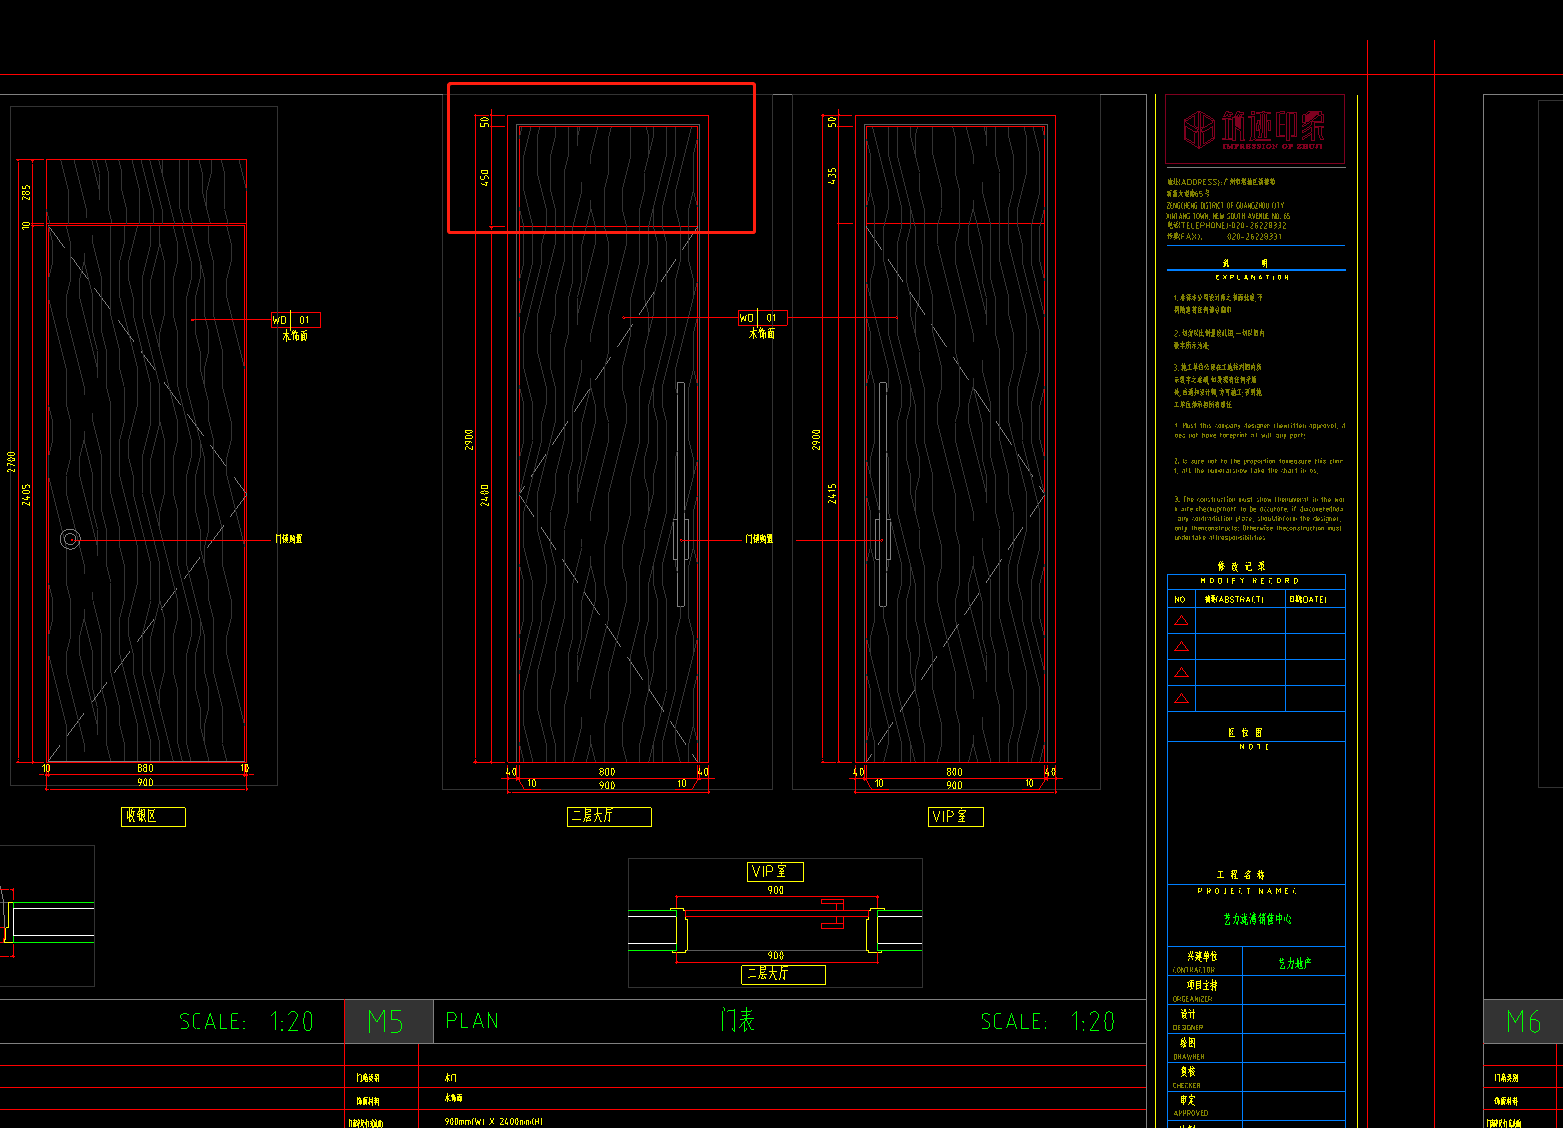Click the 2415 height dimension on VIP door
1563x1128 pixels.
(832, 493)
